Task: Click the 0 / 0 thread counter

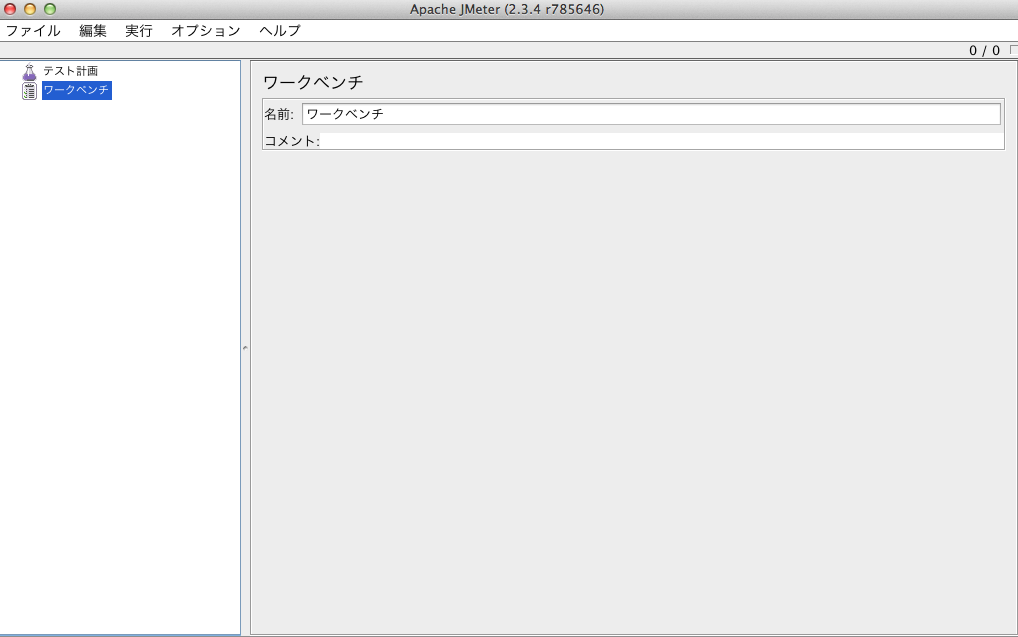Action: click(984, 51)
